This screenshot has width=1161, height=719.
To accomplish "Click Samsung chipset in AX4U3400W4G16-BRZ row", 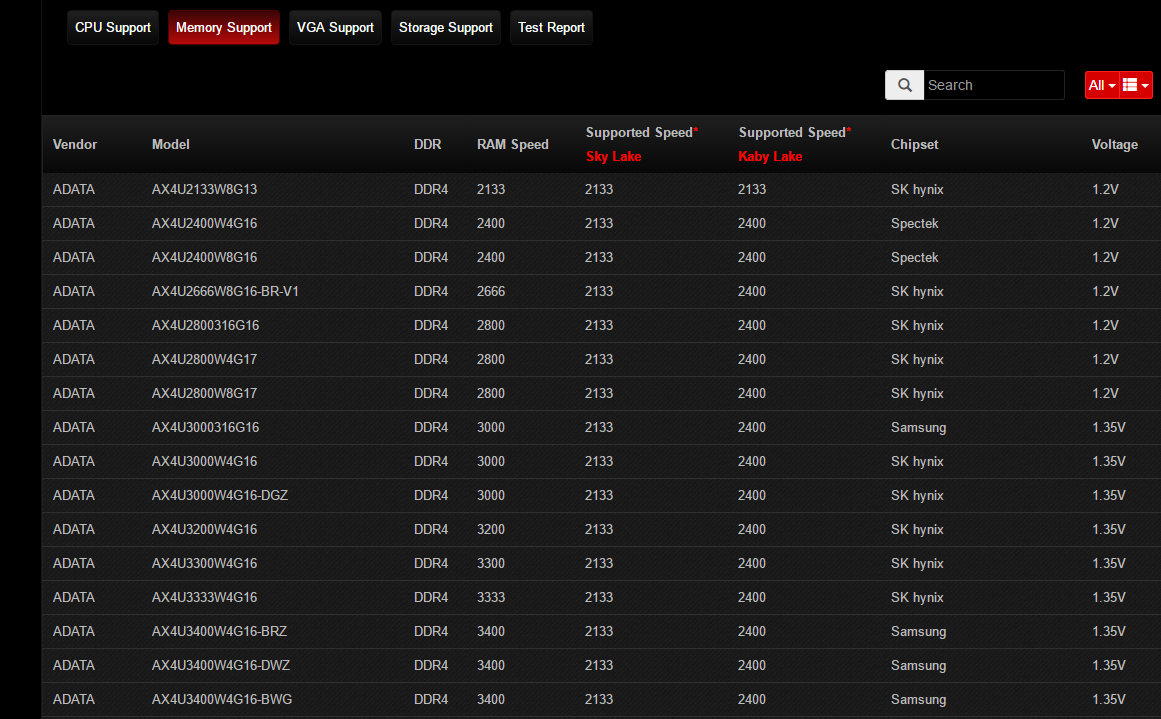I will coord(918,632).
